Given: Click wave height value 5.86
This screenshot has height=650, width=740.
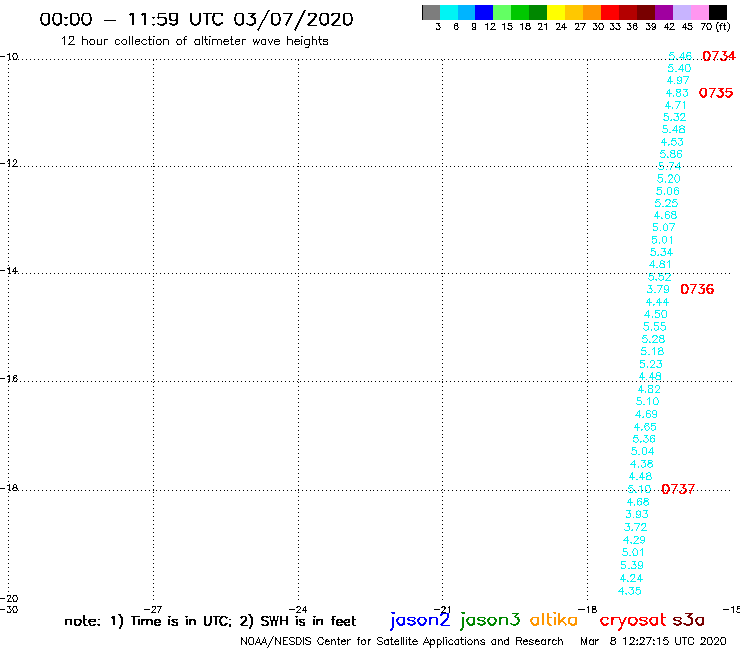Looking at the screenshot, I should point(671,154).
